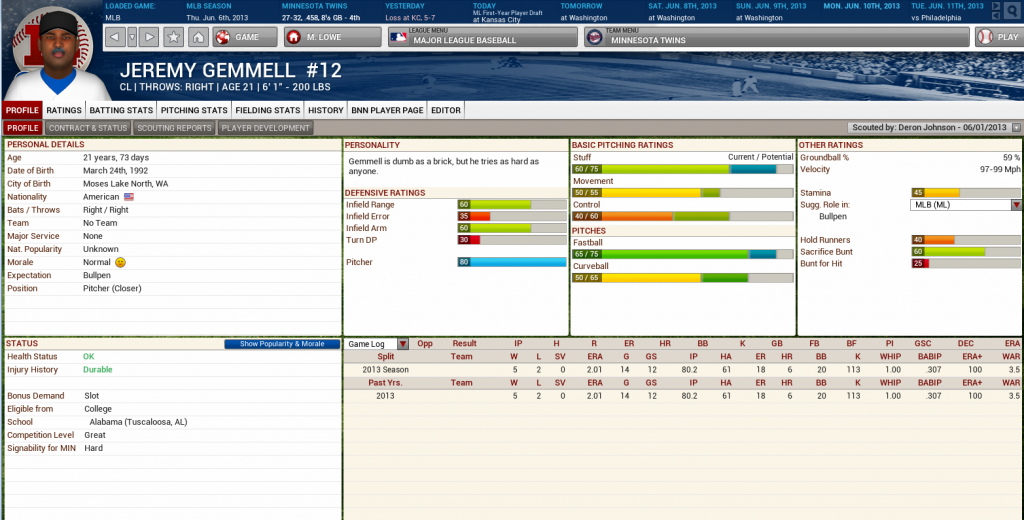
Task: Click the forward navigation arrow icon
Action: tap(149, 38)
